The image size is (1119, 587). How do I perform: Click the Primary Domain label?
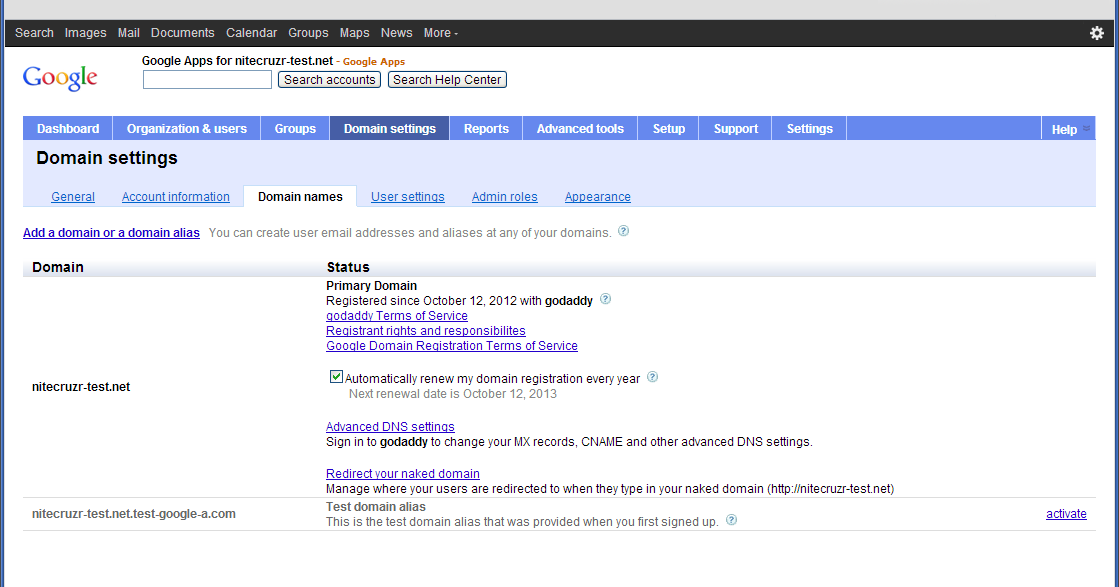pos(371,285)
